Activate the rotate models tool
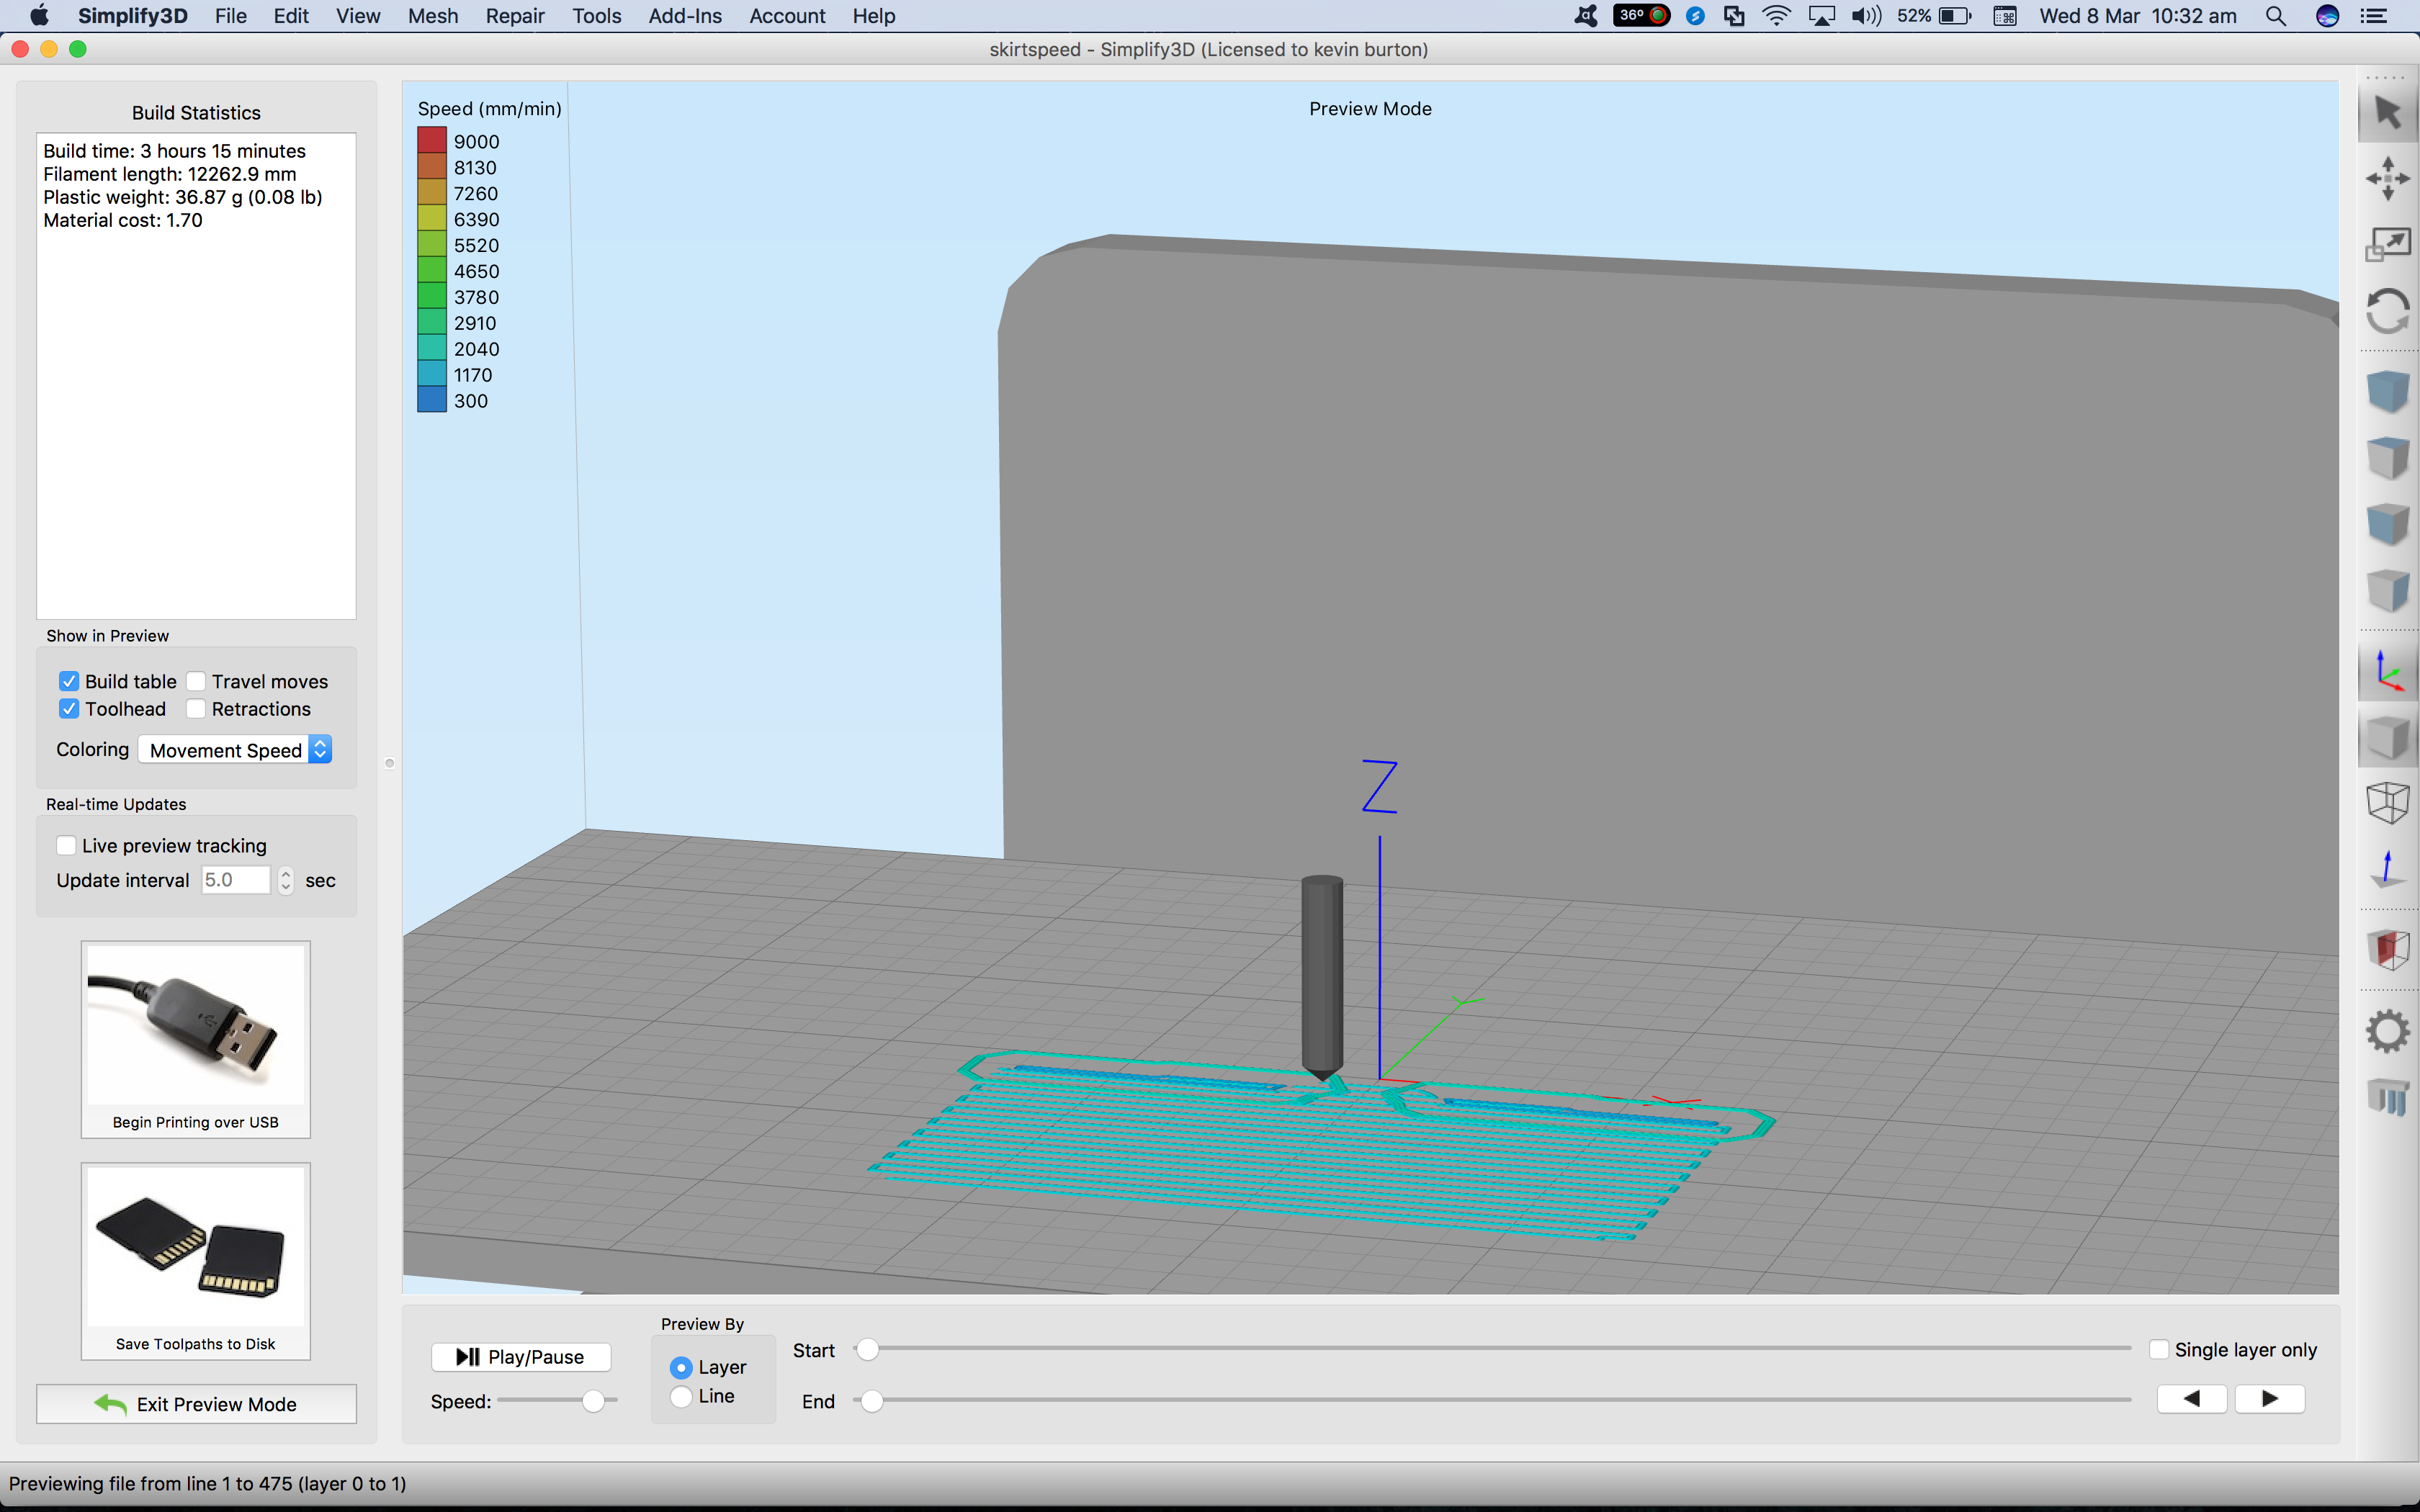Screen dimensions: 2420x1512 [2387, 311]
